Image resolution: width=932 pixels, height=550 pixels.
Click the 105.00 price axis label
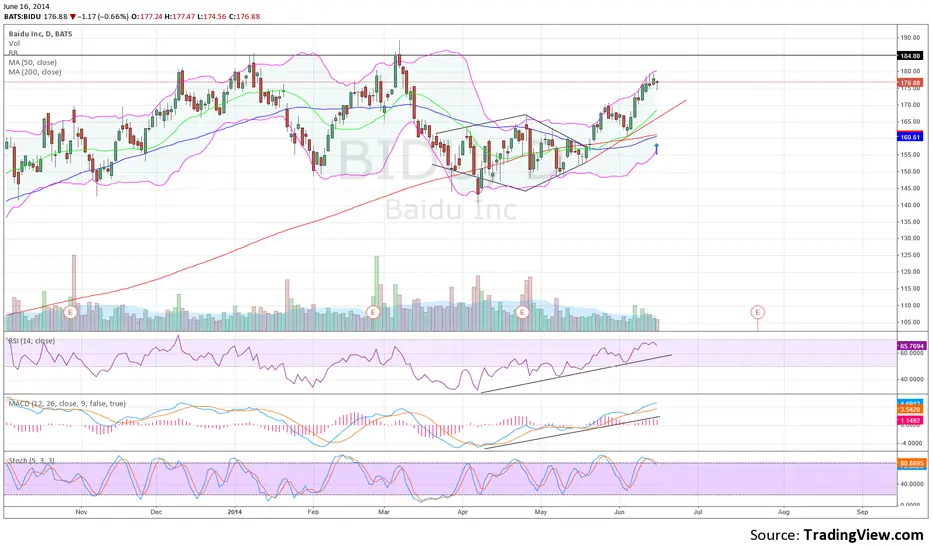(910, 322)
